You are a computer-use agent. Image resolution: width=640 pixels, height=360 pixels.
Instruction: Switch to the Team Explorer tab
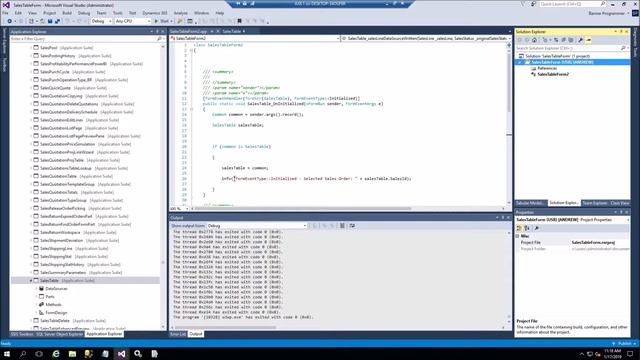click(595, 203)
